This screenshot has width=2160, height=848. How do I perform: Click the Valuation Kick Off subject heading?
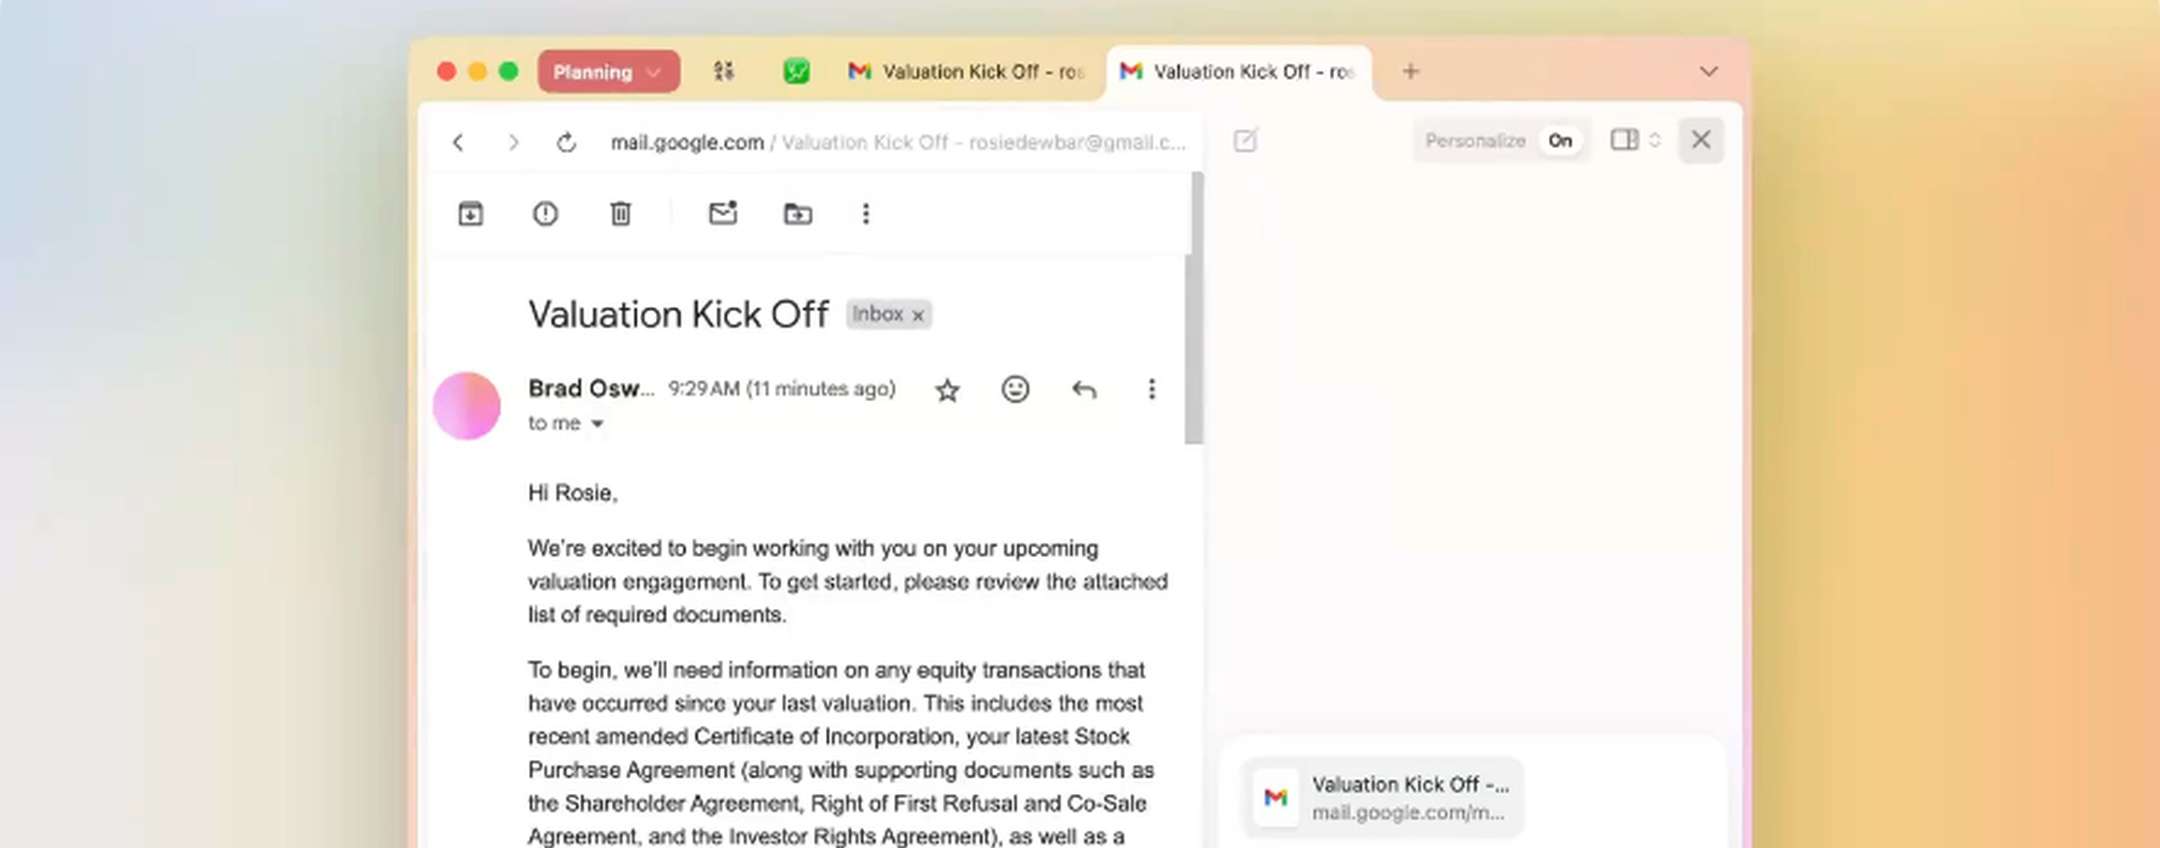(678, 315)
